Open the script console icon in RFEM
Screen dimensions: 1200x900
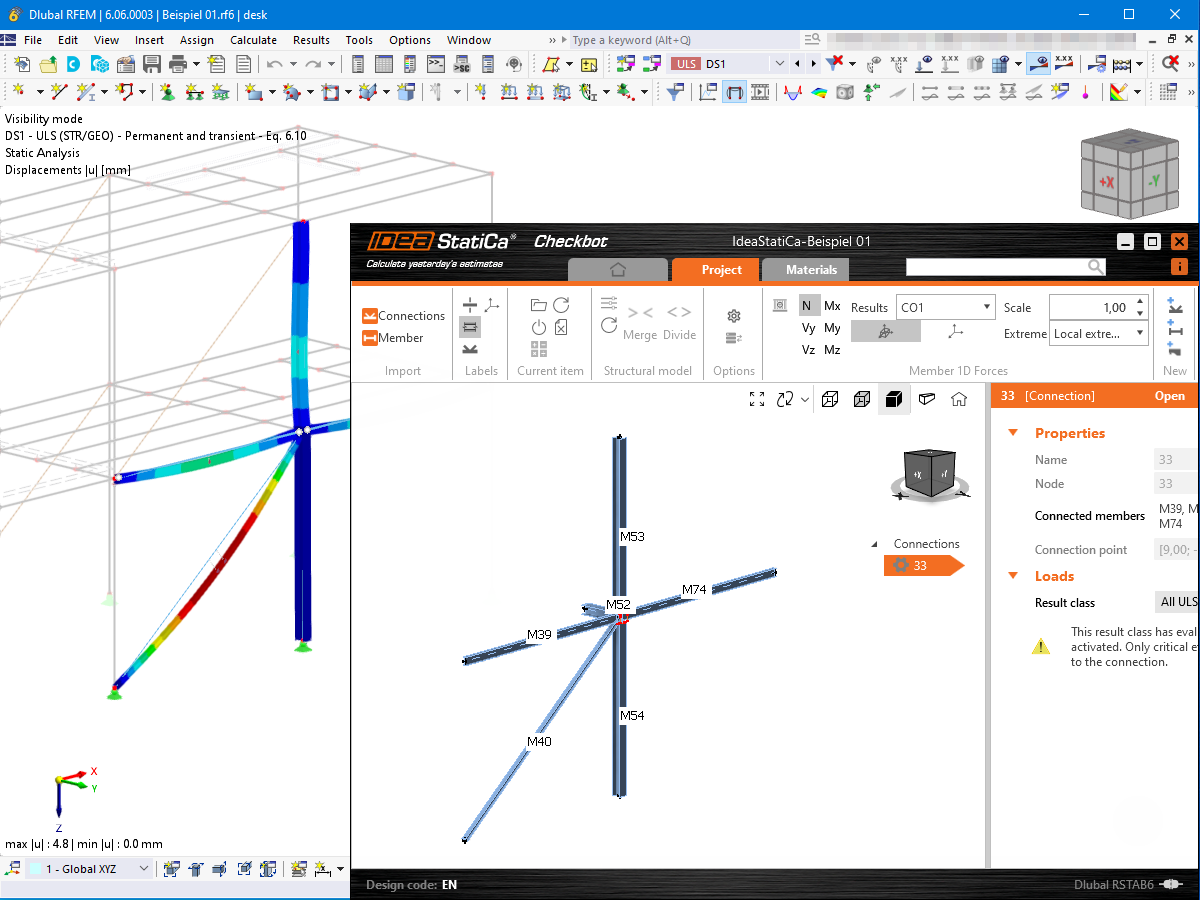[436, 64]
